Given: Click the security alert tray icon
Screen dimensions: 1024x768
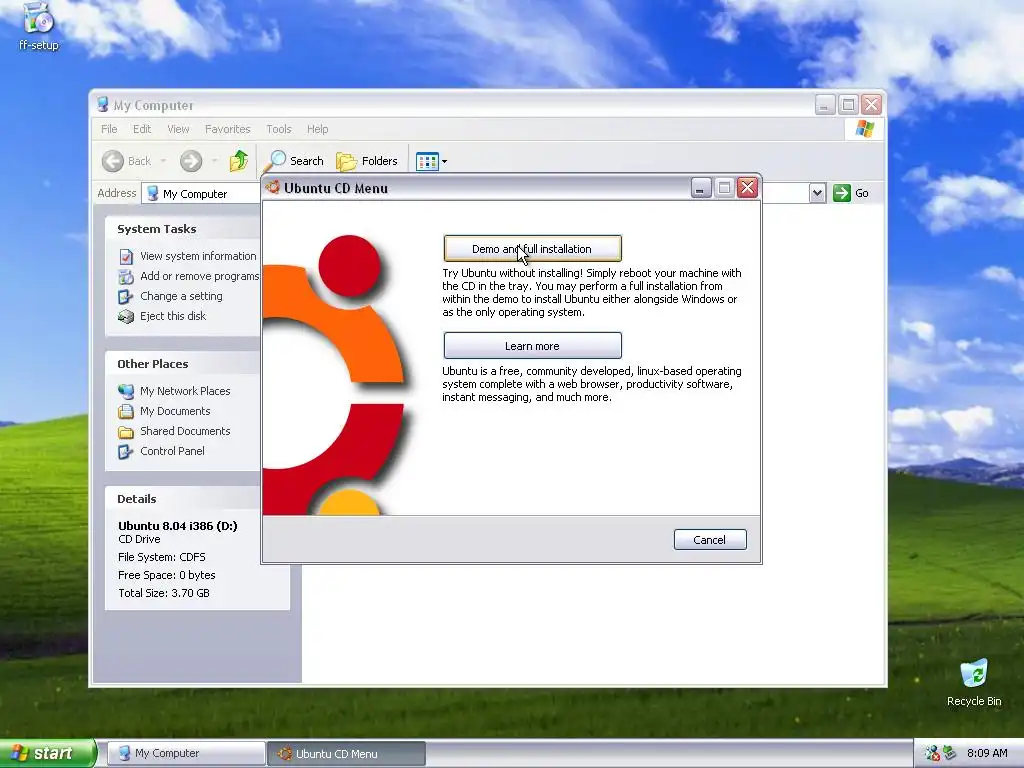Looking at the screenshot, I should coord(932,754).
